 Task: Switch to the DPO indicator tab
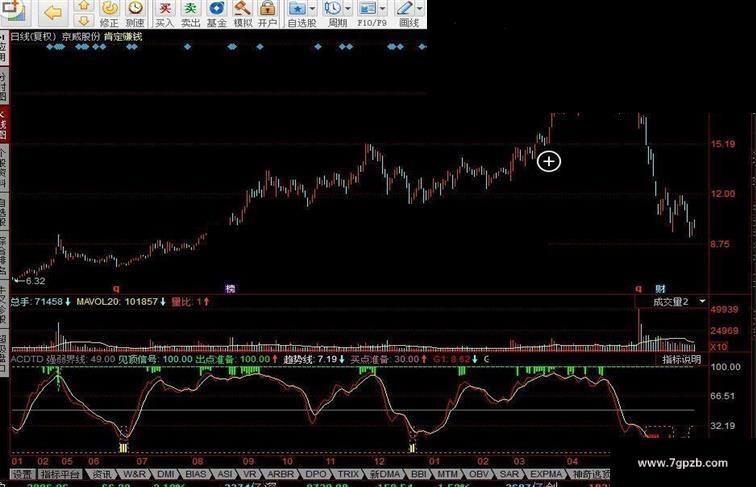click(316, 474)
